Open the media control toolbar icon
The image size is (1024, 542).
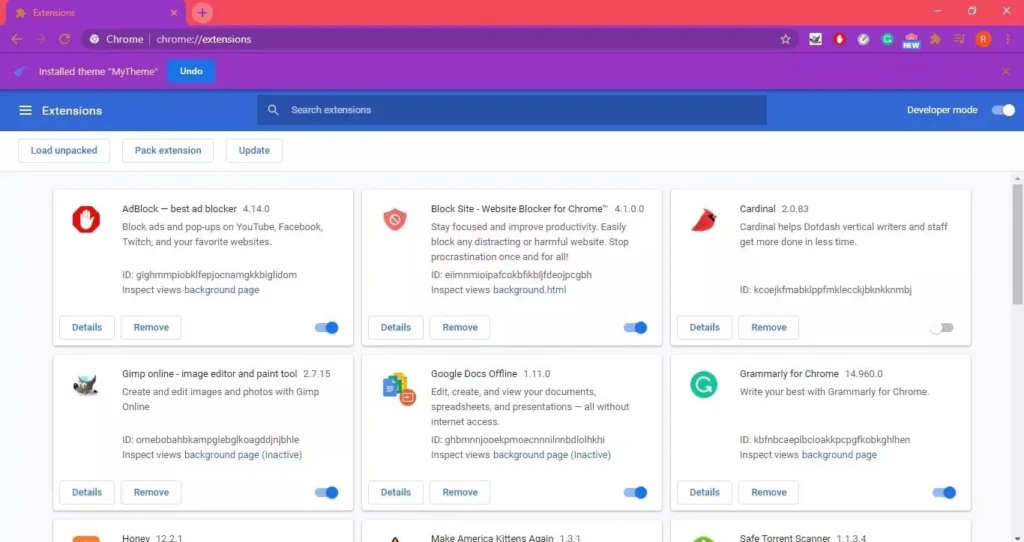pos(959,39)
